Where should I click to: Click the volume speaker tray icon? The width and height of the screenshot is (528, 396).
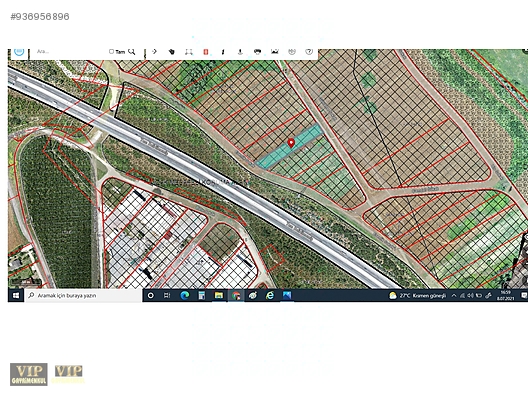pos(470,295)
